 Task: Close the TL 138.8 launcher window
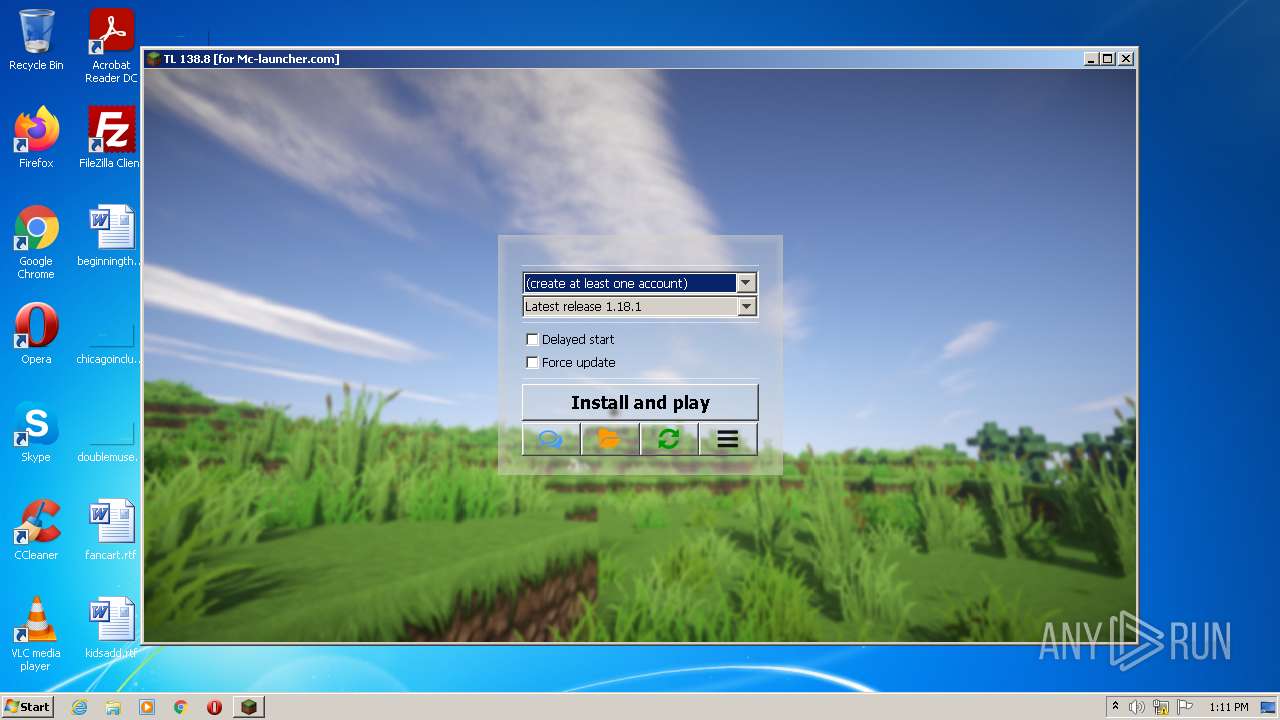(x=1126, y=59)
